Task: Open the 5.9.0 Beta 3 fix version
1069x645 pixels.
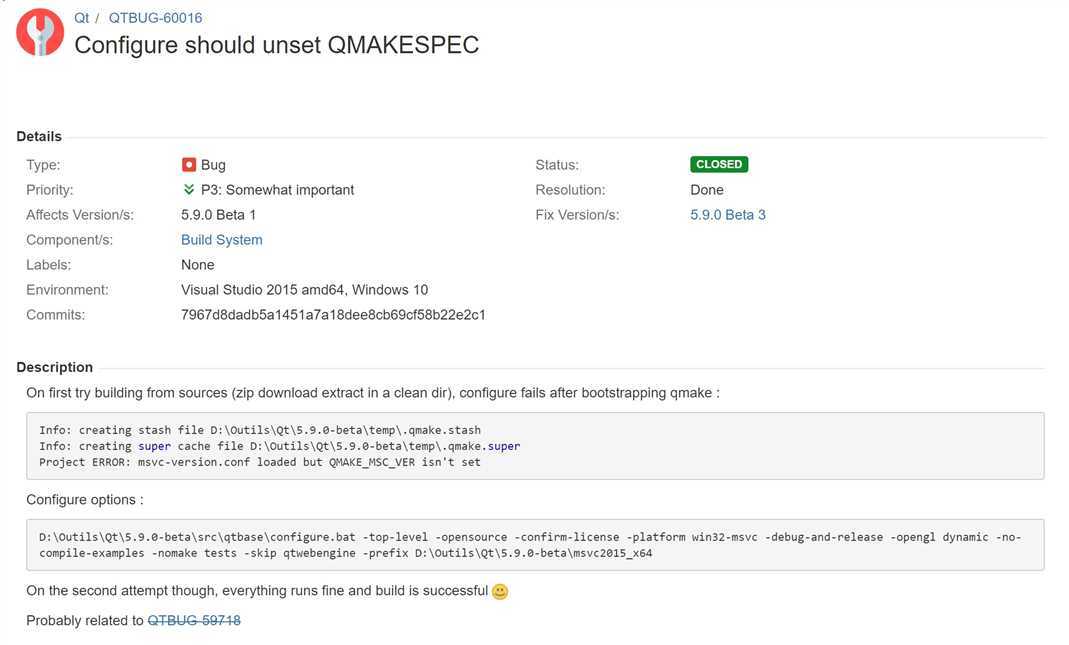Action: (x=728, y=215)
